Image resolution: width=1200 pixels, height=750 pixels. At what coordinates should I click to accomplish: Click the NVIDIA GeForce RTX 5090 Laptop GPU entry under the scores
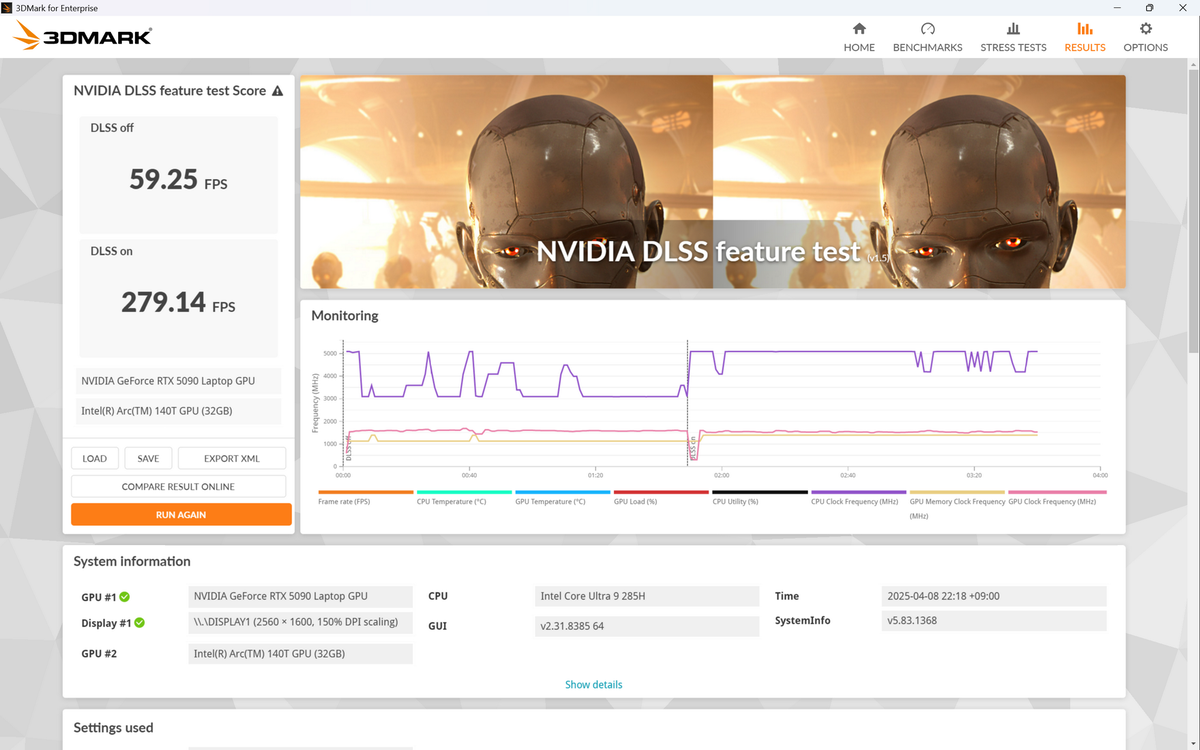coord(180,381)
